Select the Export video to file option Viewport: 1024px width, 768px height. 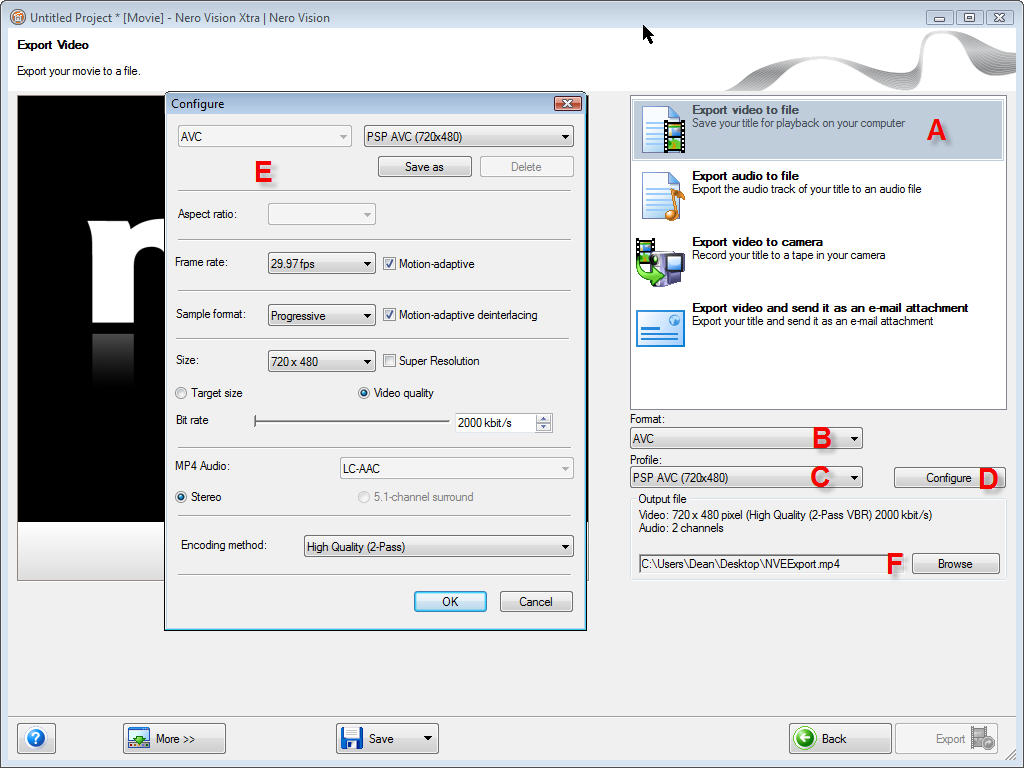pos(818,129)
